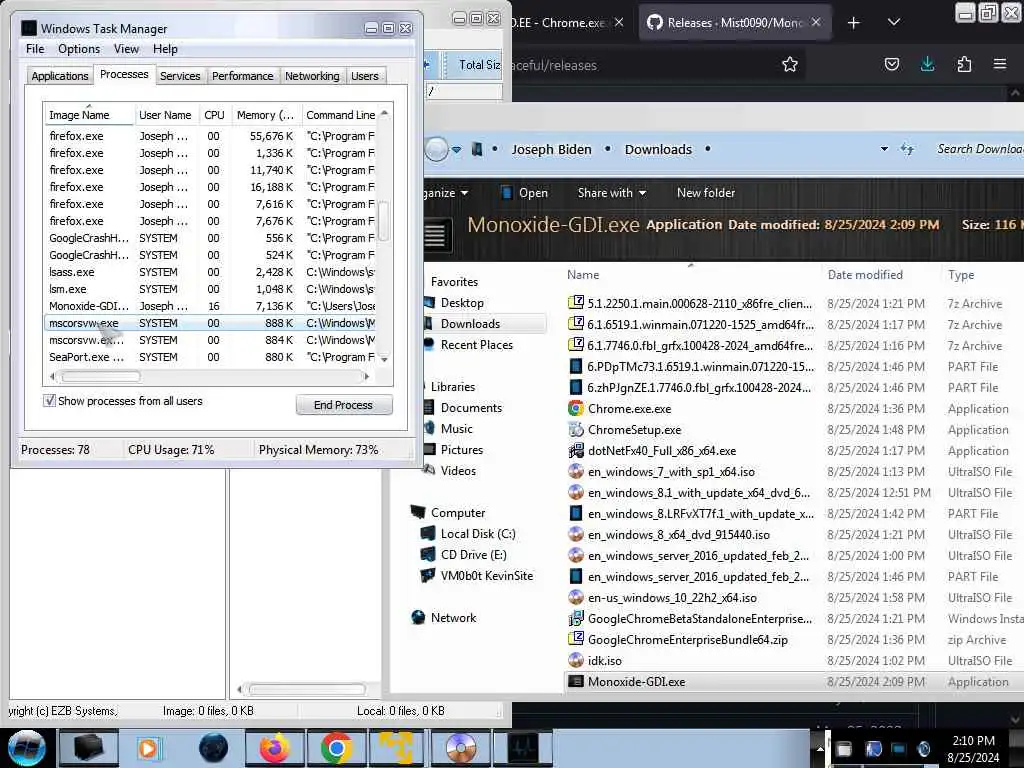The width and height of the screenshot is (1024, 768).
Task: Click the process list scroll down arrow
Action: tap(384, 359)
